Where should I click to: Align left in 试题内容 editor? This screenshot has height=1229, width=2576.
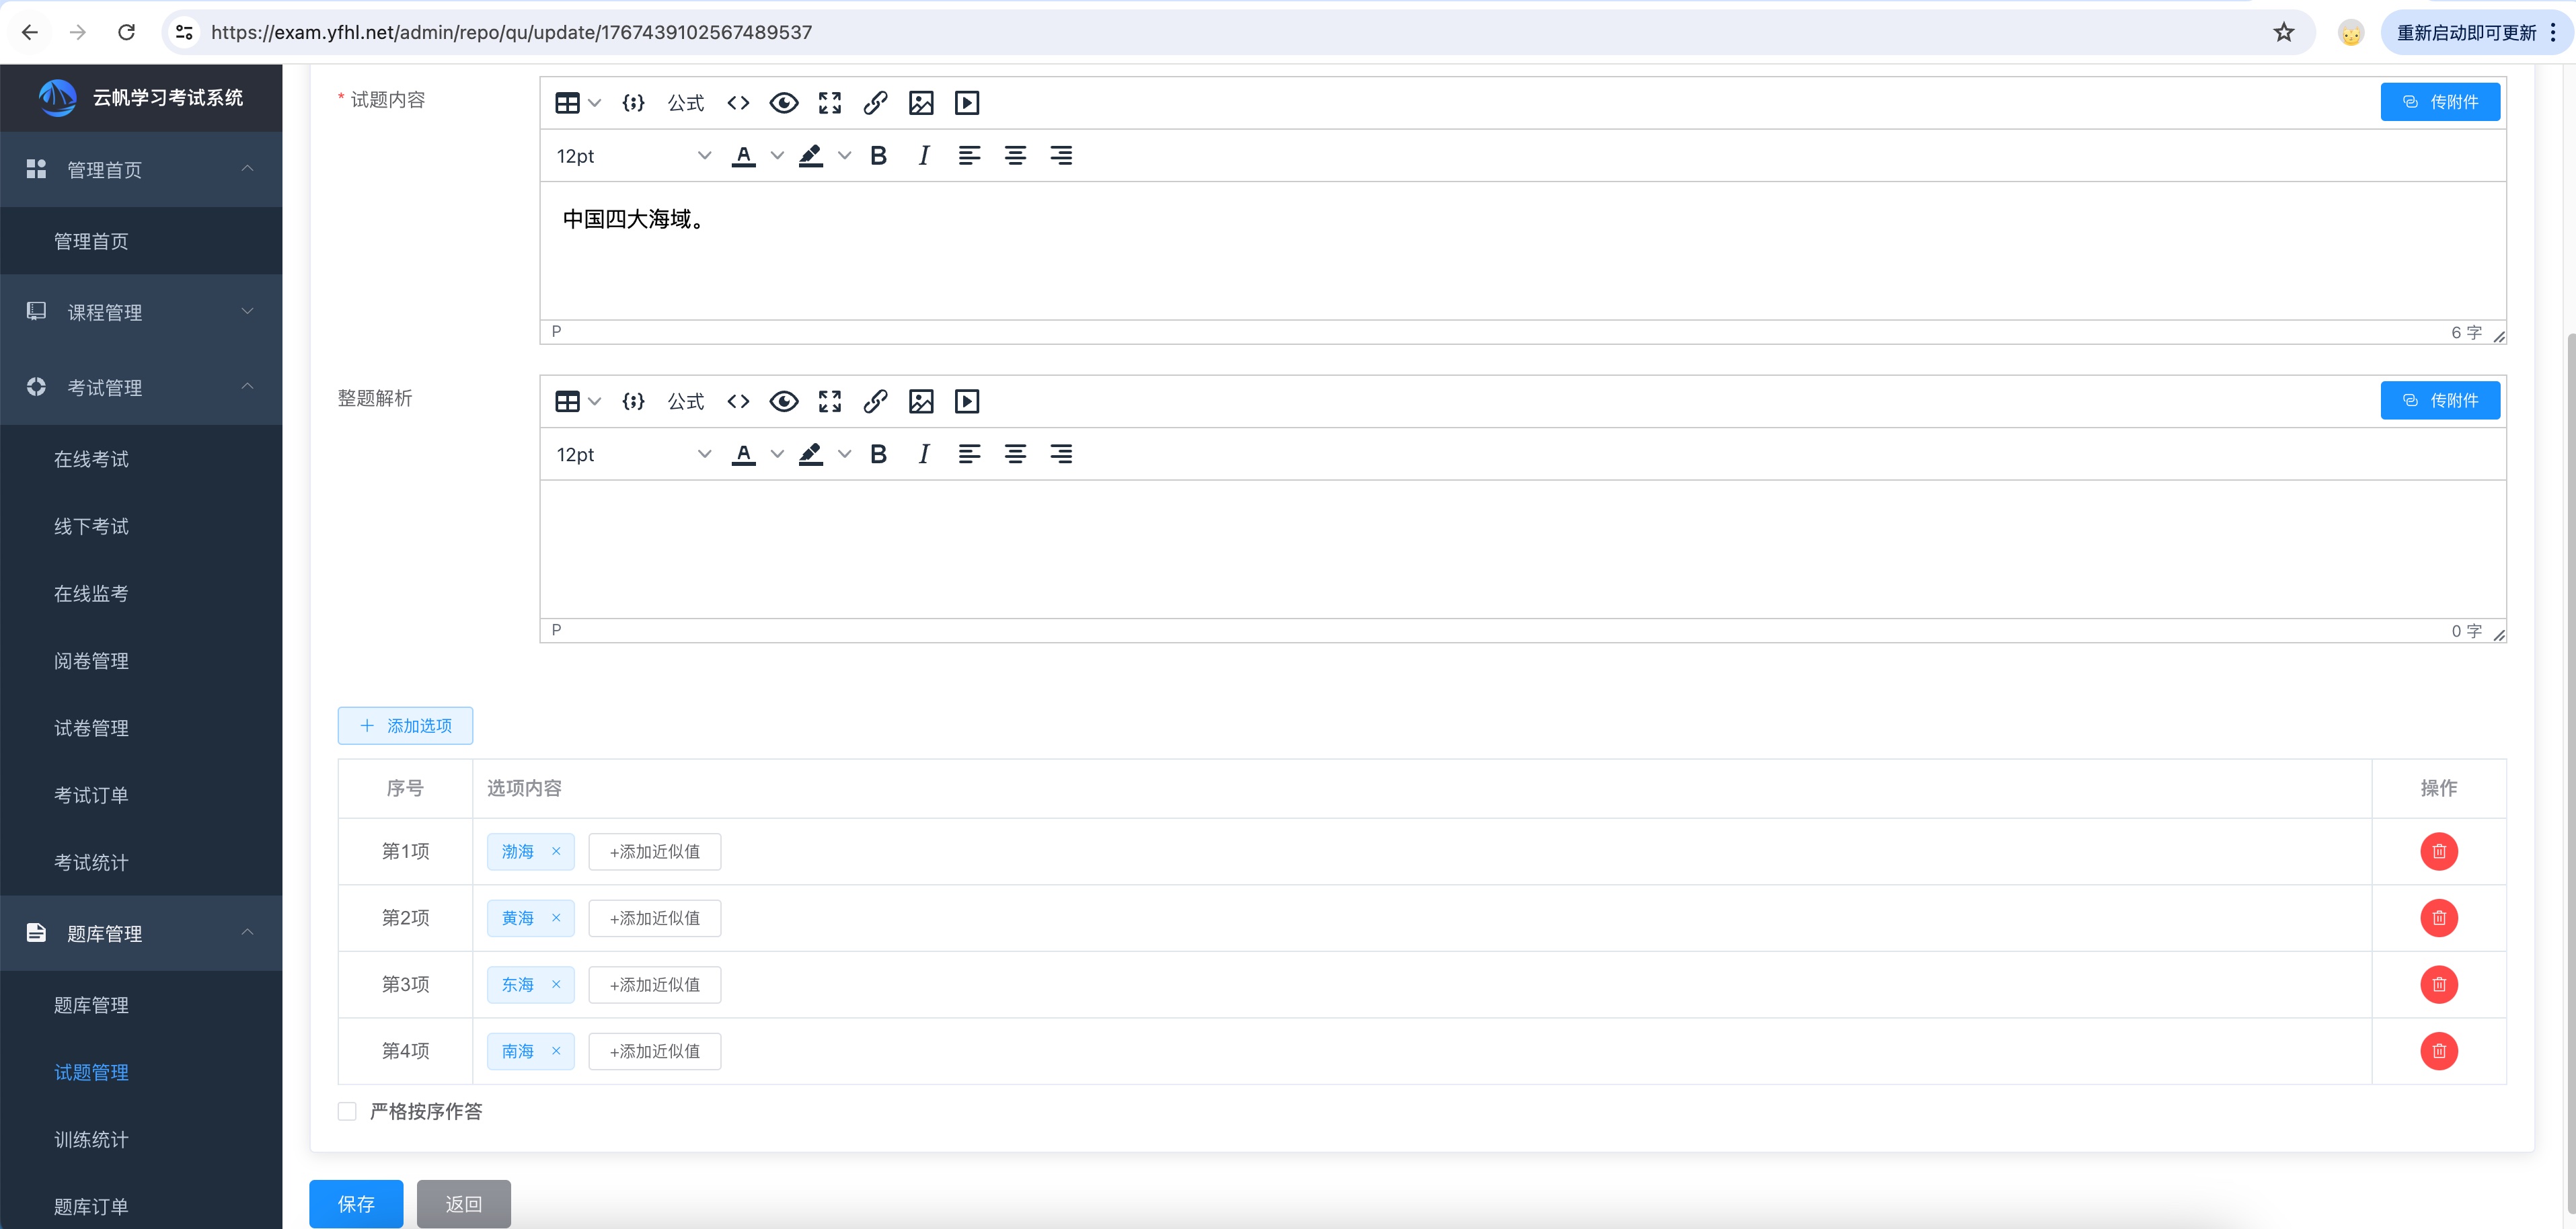tap(969, 155)
